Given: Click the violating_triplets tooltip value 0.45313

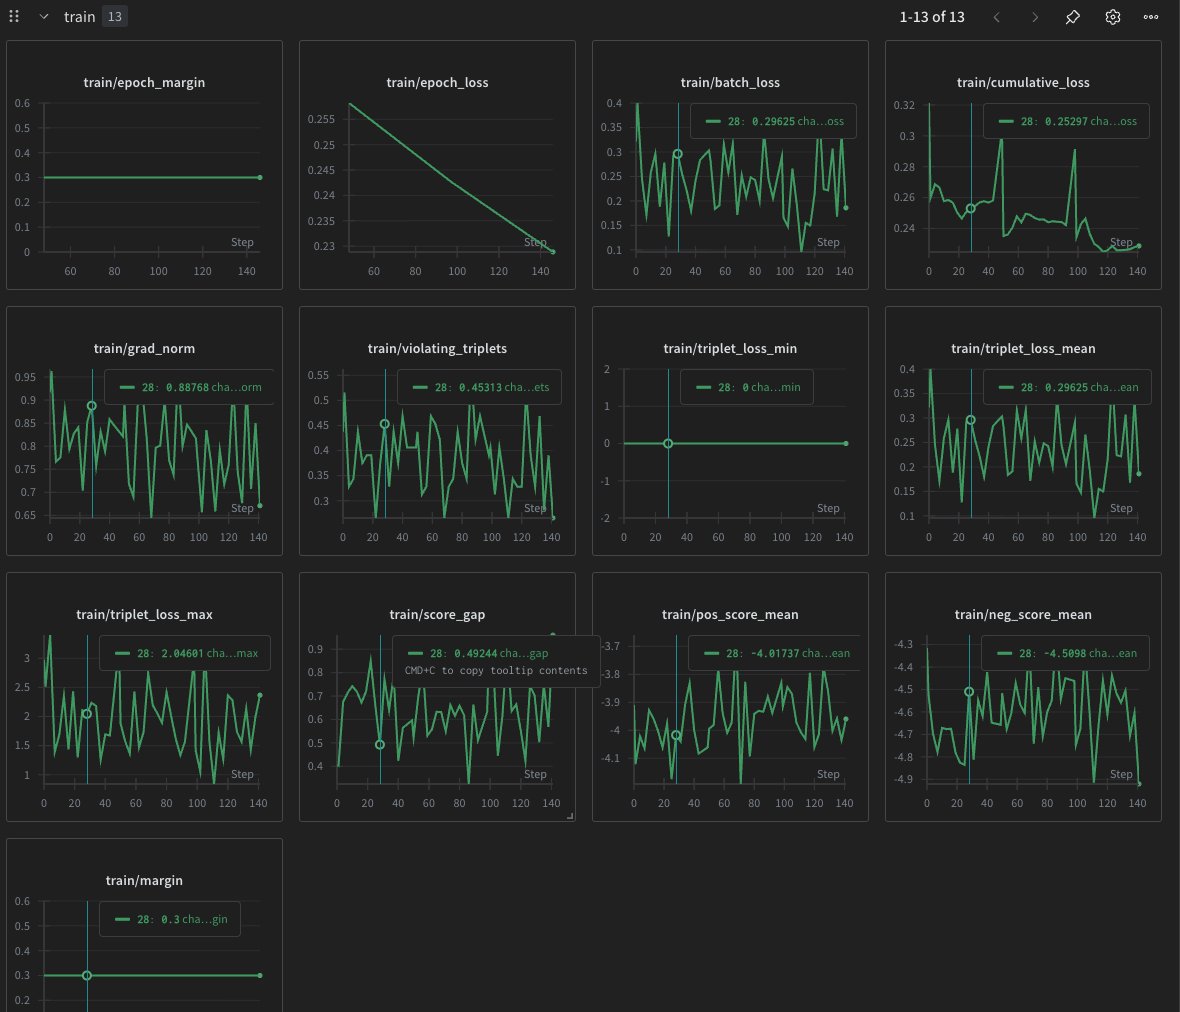Looking at the screenshot, I should 480,387.
